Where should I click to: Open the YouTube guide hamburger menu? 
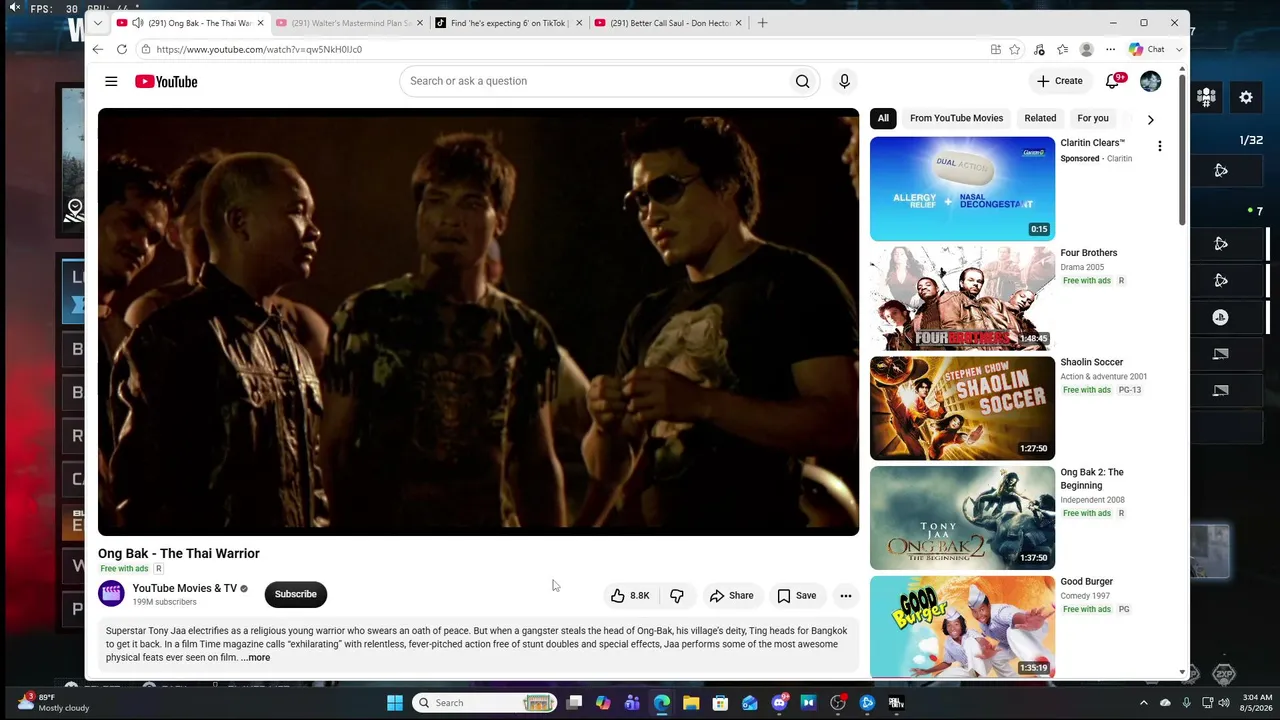(111, 81)
